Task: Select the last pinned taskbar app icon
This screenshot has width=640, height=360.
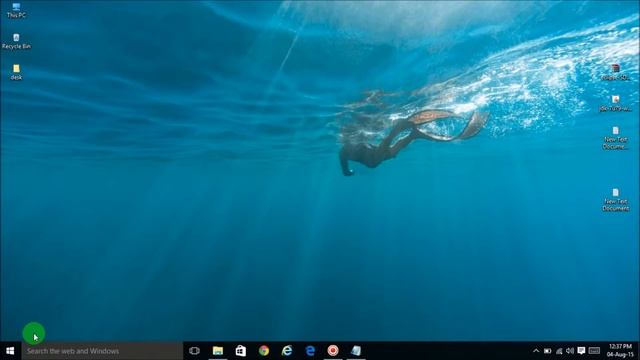Action: pos(356,351)
